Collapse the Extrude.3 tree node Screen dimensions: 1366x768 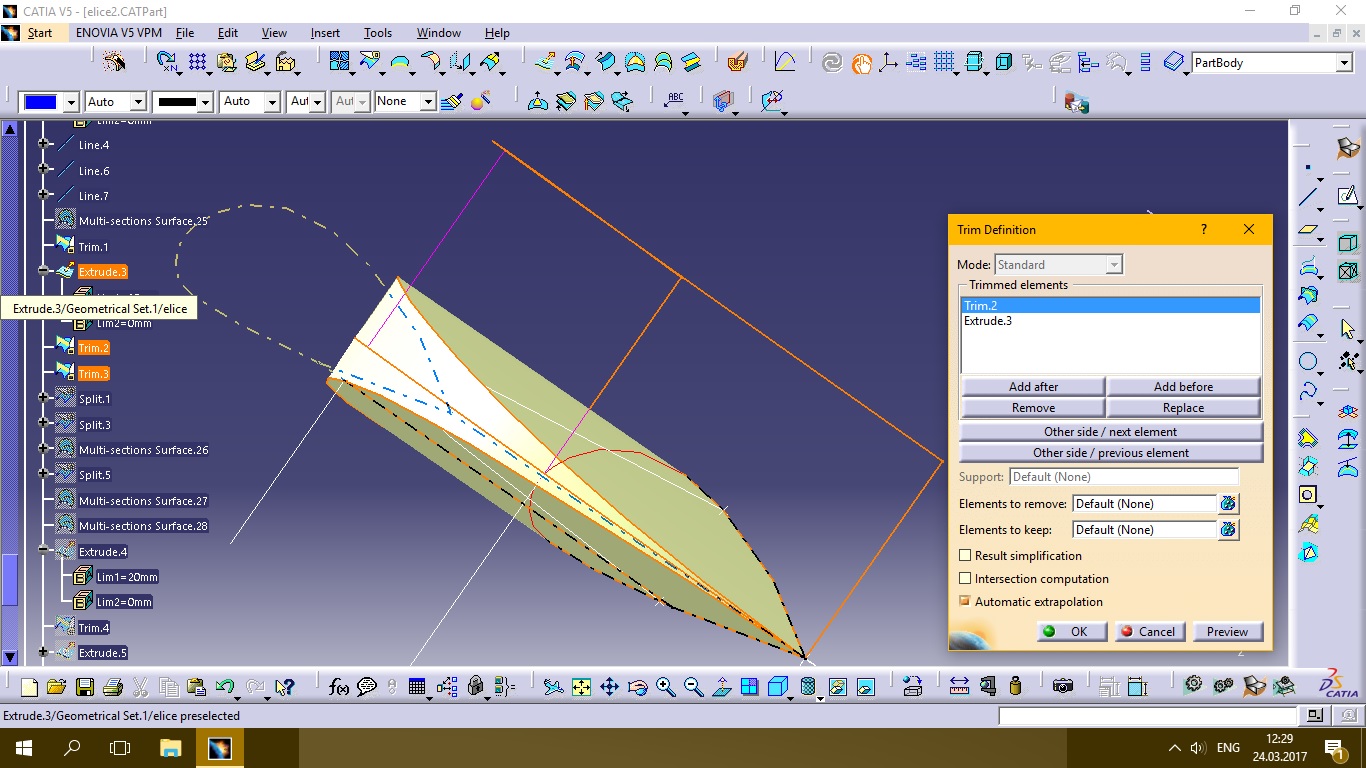click(x=44, y=270)
